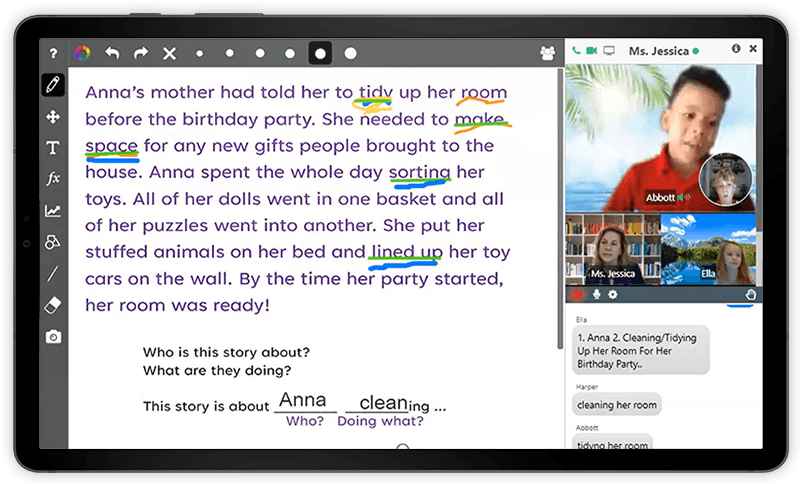Image resolution: width=800 pixels, height=484 pixels.
Task: Open the color wheel picker
Action: click(x=83, y=53)
